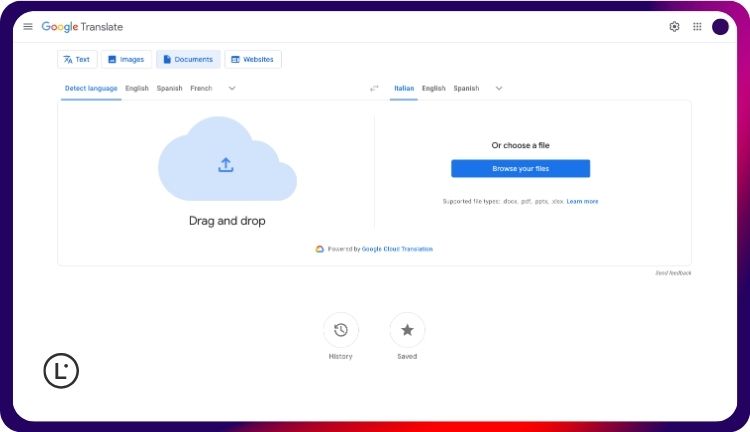The height and width of the screenshot is (432, 750).
Task: Set target language to Spanish
Action: point(466,88)
